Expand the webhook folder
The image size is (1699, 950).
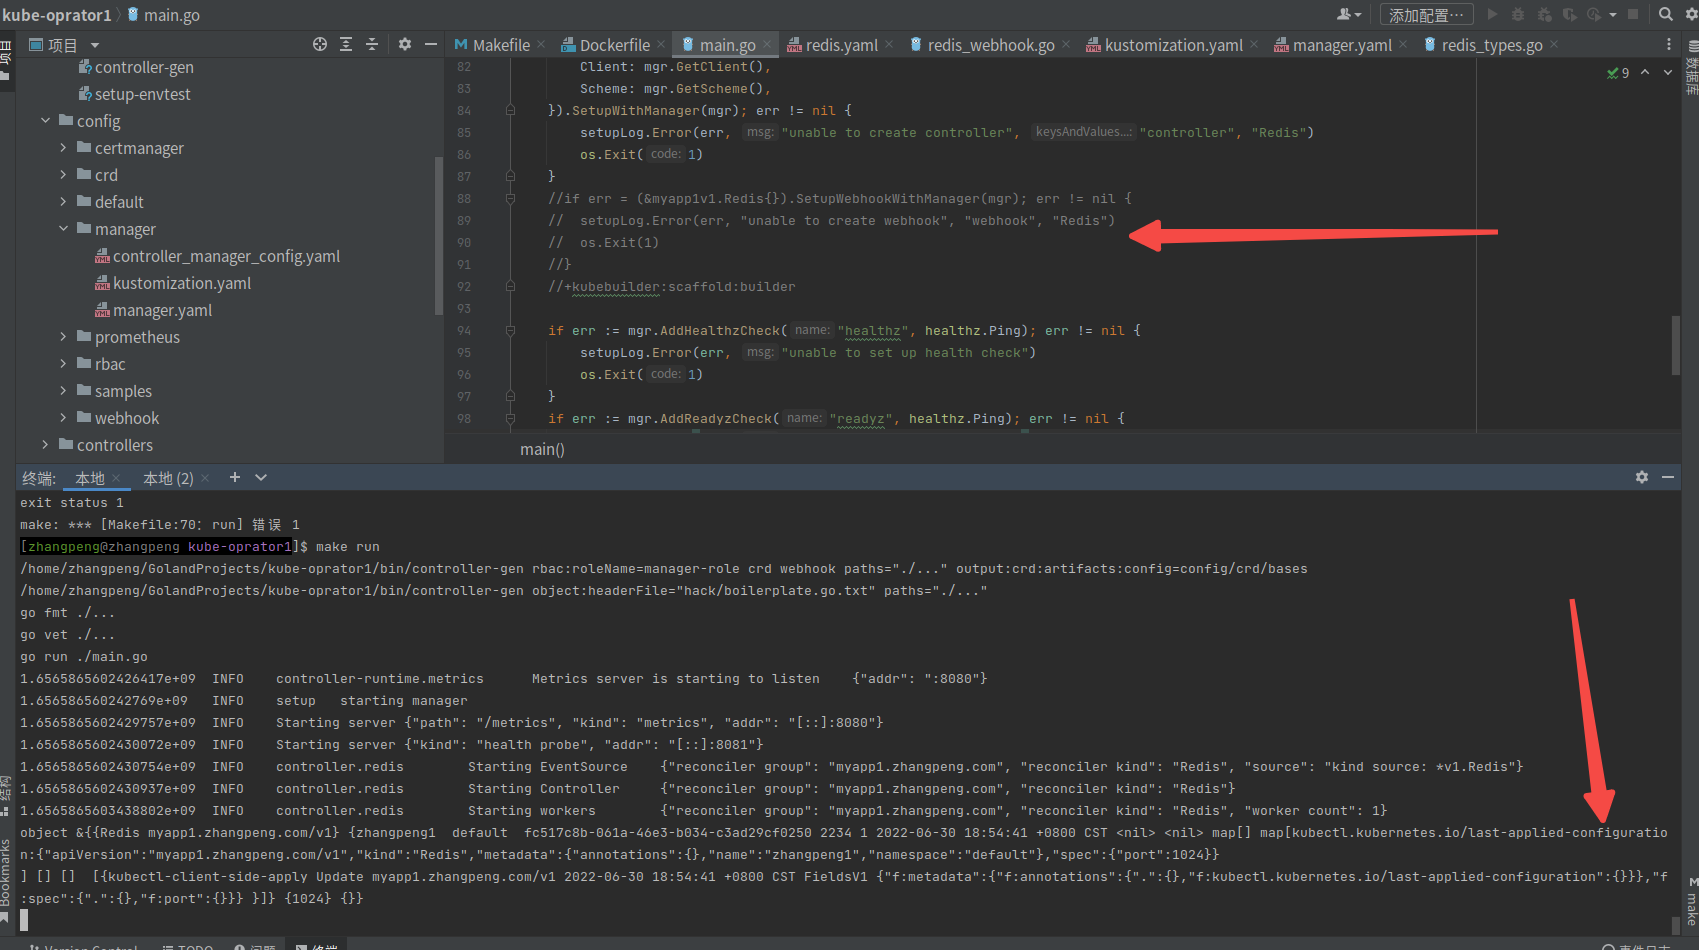click(63, 418)
